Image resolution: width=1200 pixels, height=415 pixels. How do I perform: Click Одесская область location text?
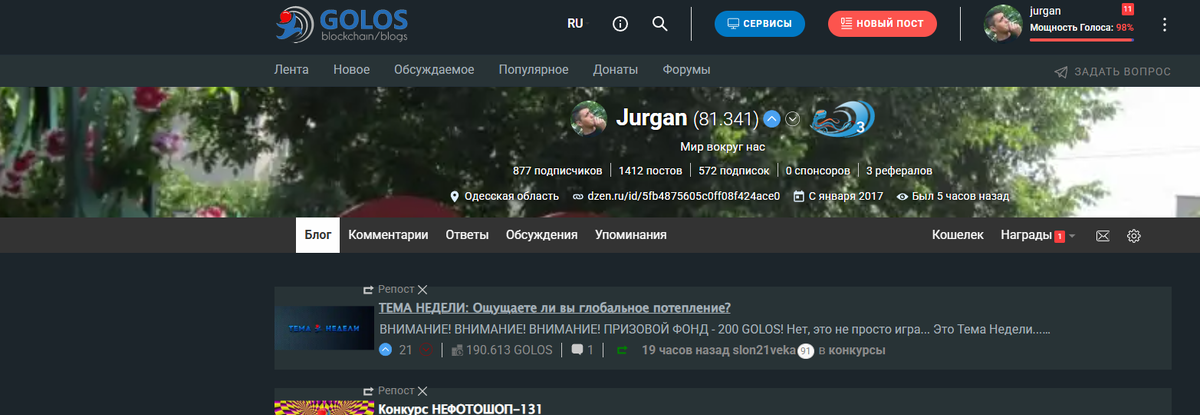511,196
